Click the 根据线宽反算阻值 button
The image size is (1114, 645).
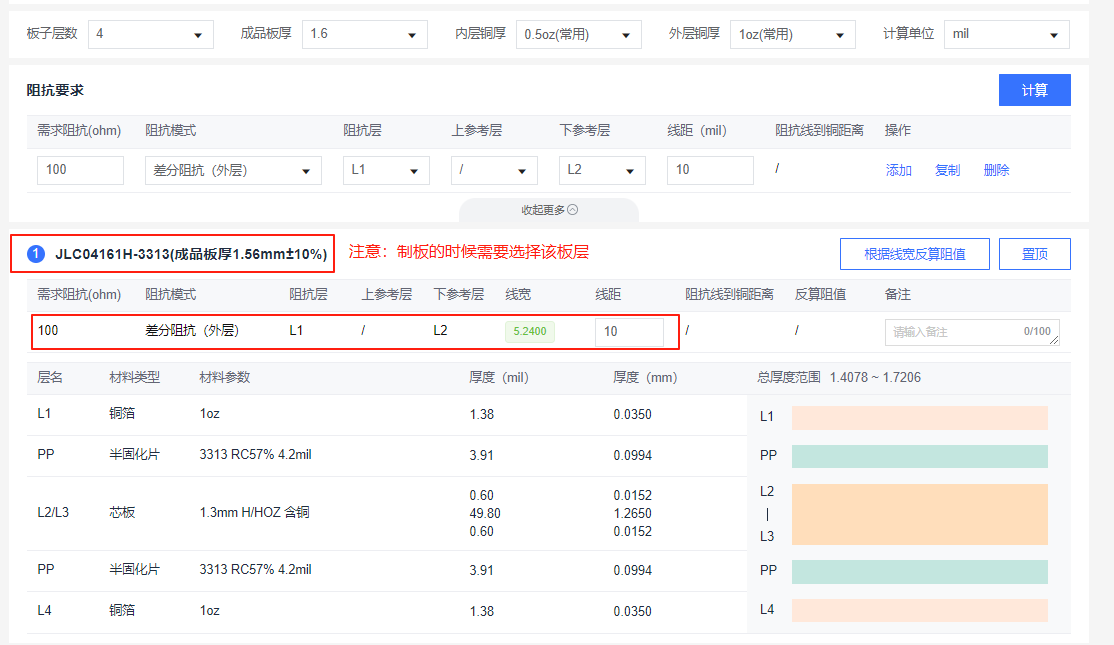pos(914,254)
